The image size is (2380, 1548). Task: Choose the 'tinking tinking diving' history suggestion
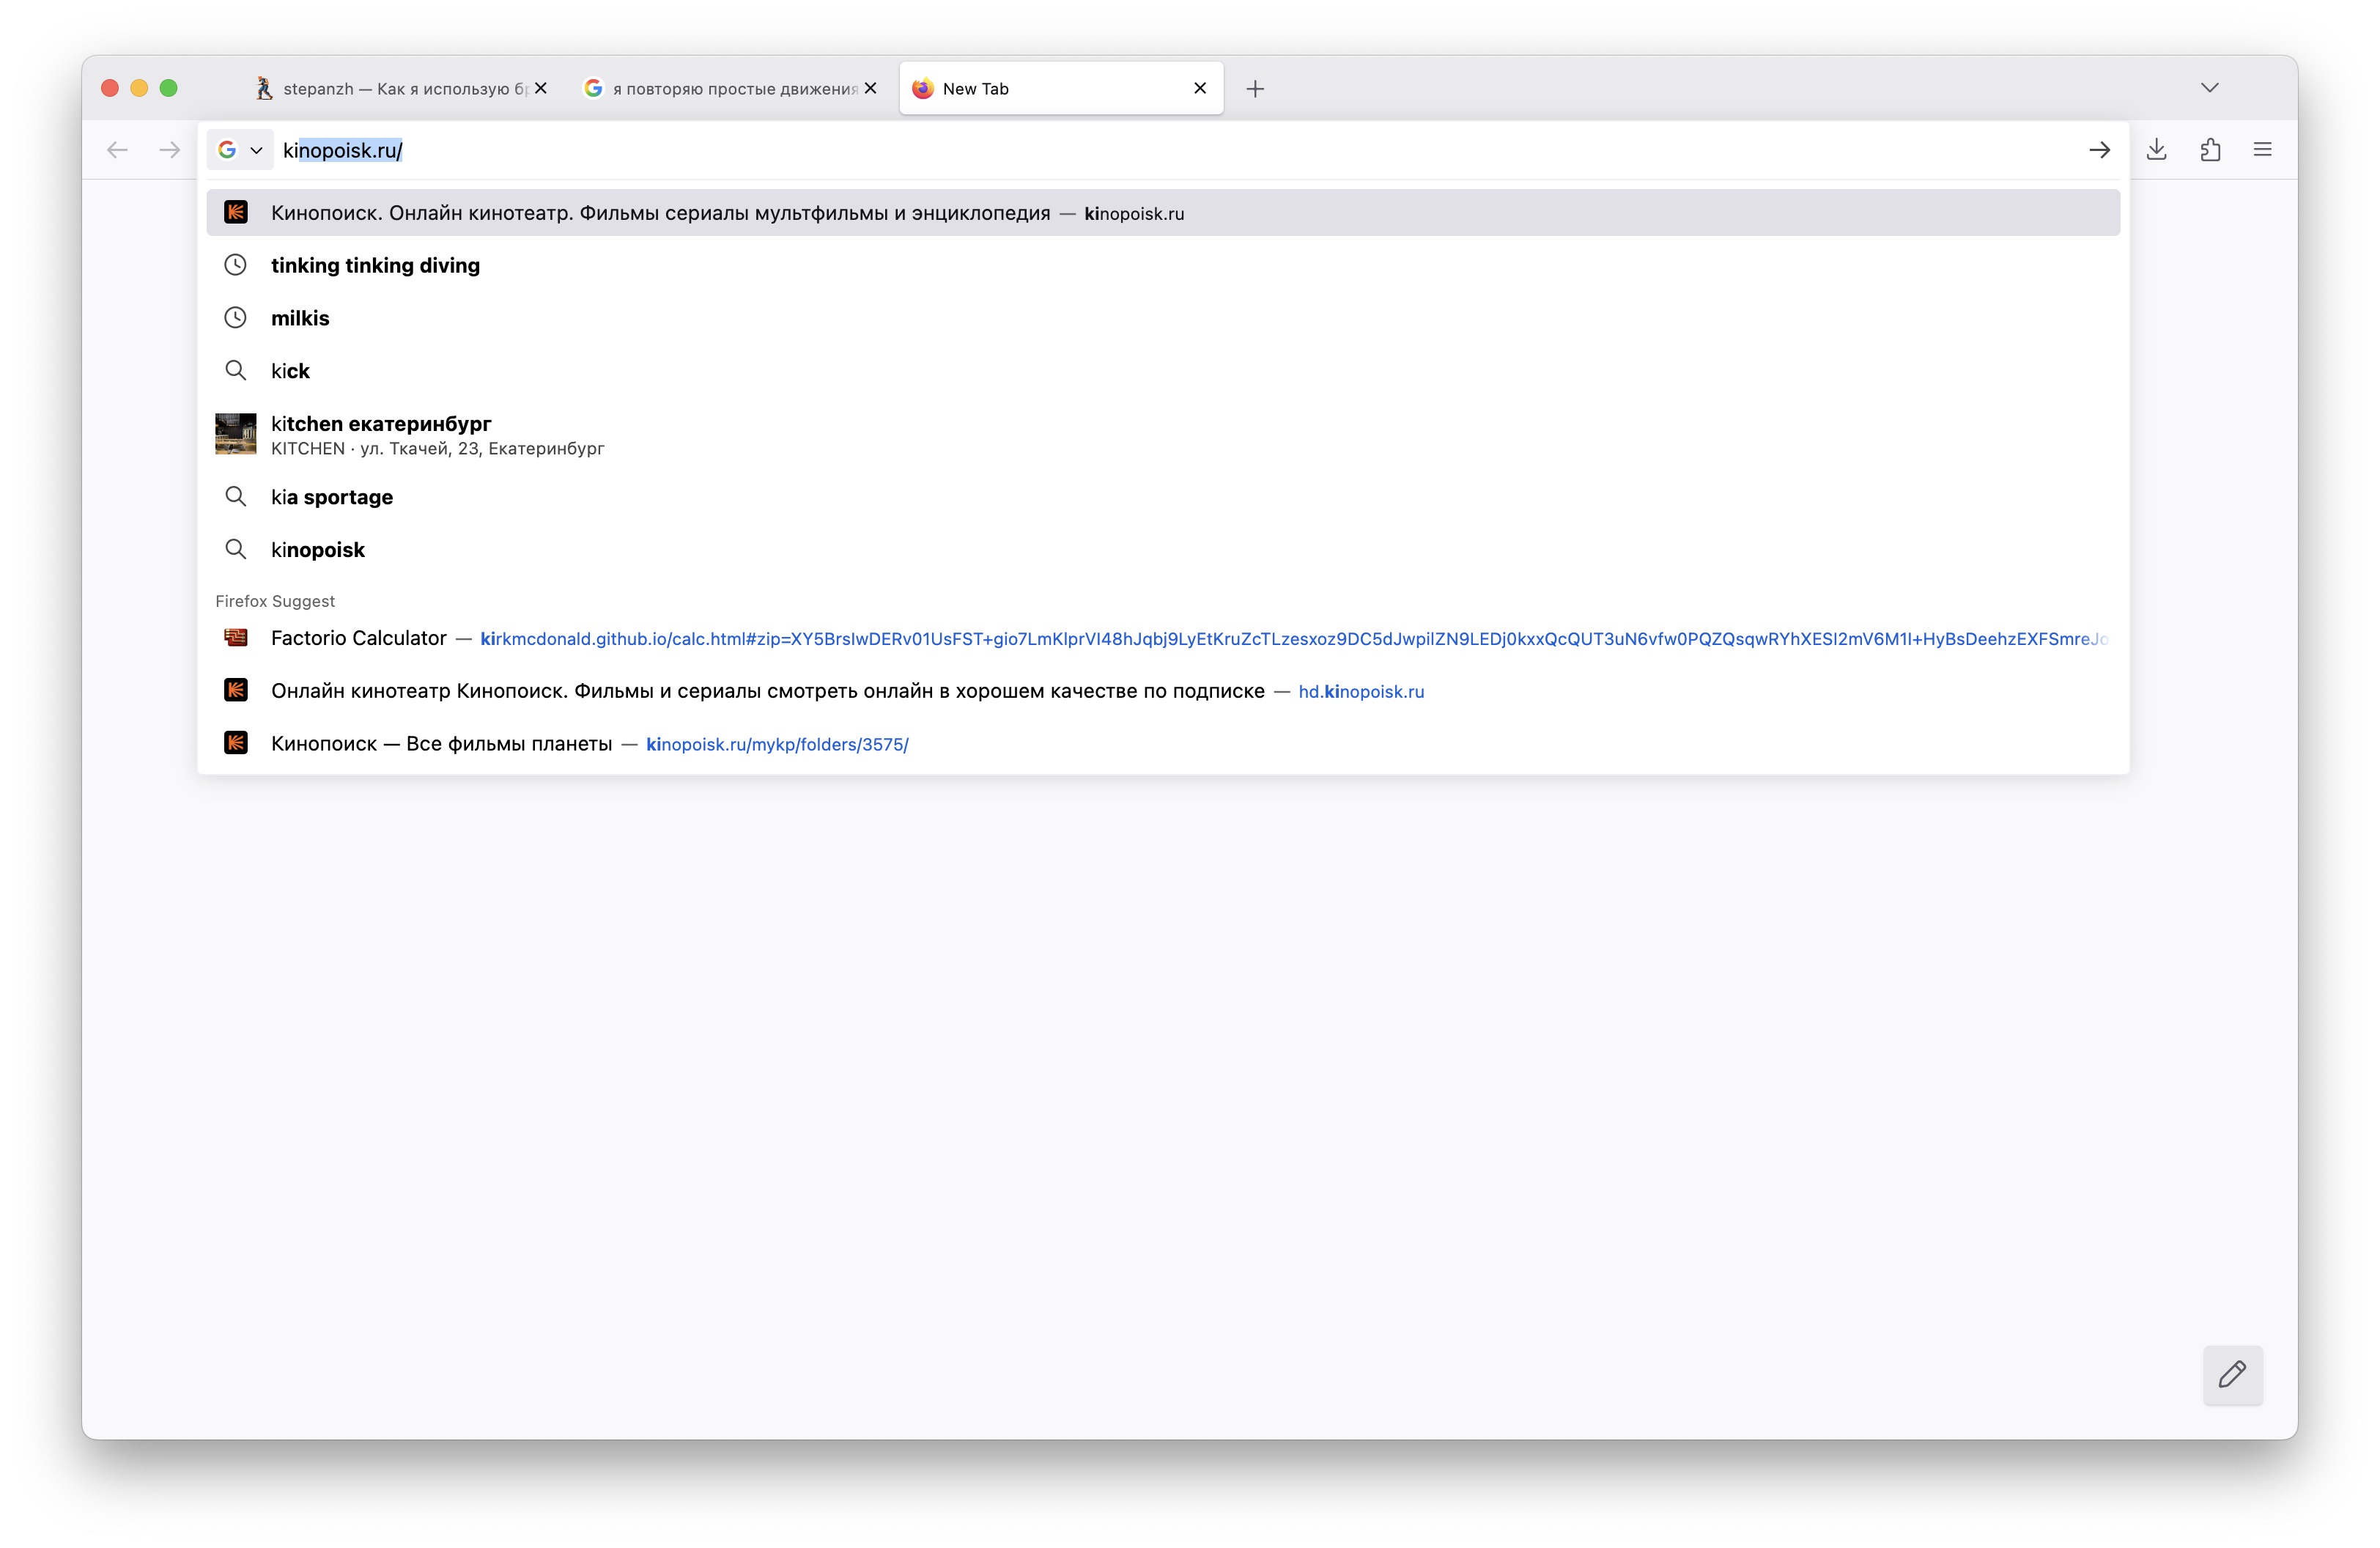tap(1163, 265)
